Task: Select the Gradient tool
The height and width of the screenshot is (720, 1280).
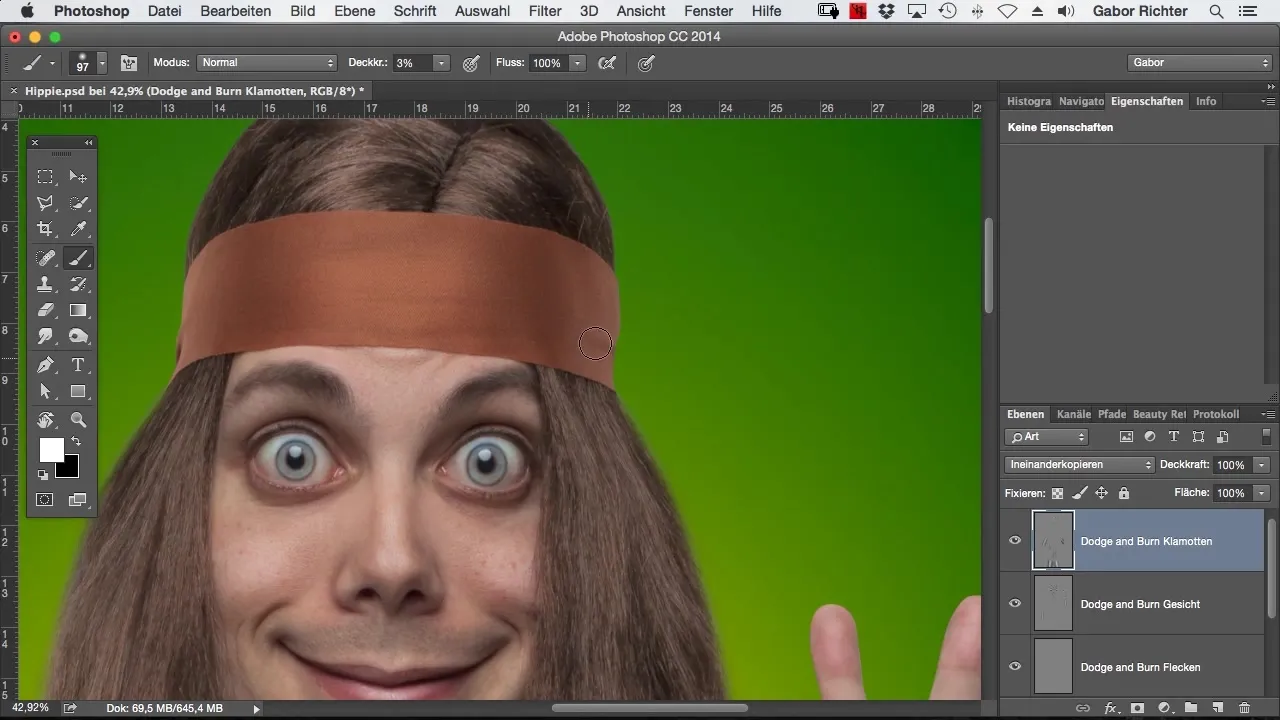Action: pos(78,311)
